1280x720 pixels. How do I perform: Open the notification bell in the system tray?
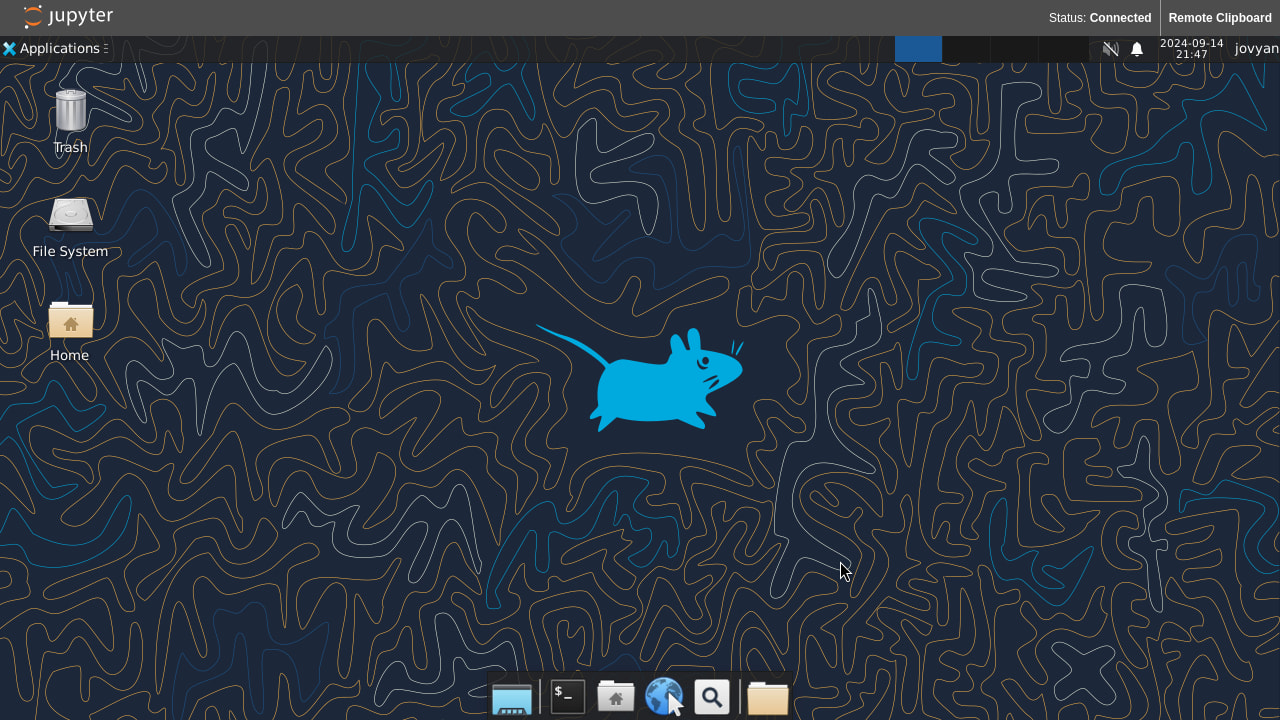click(1137, 48)
